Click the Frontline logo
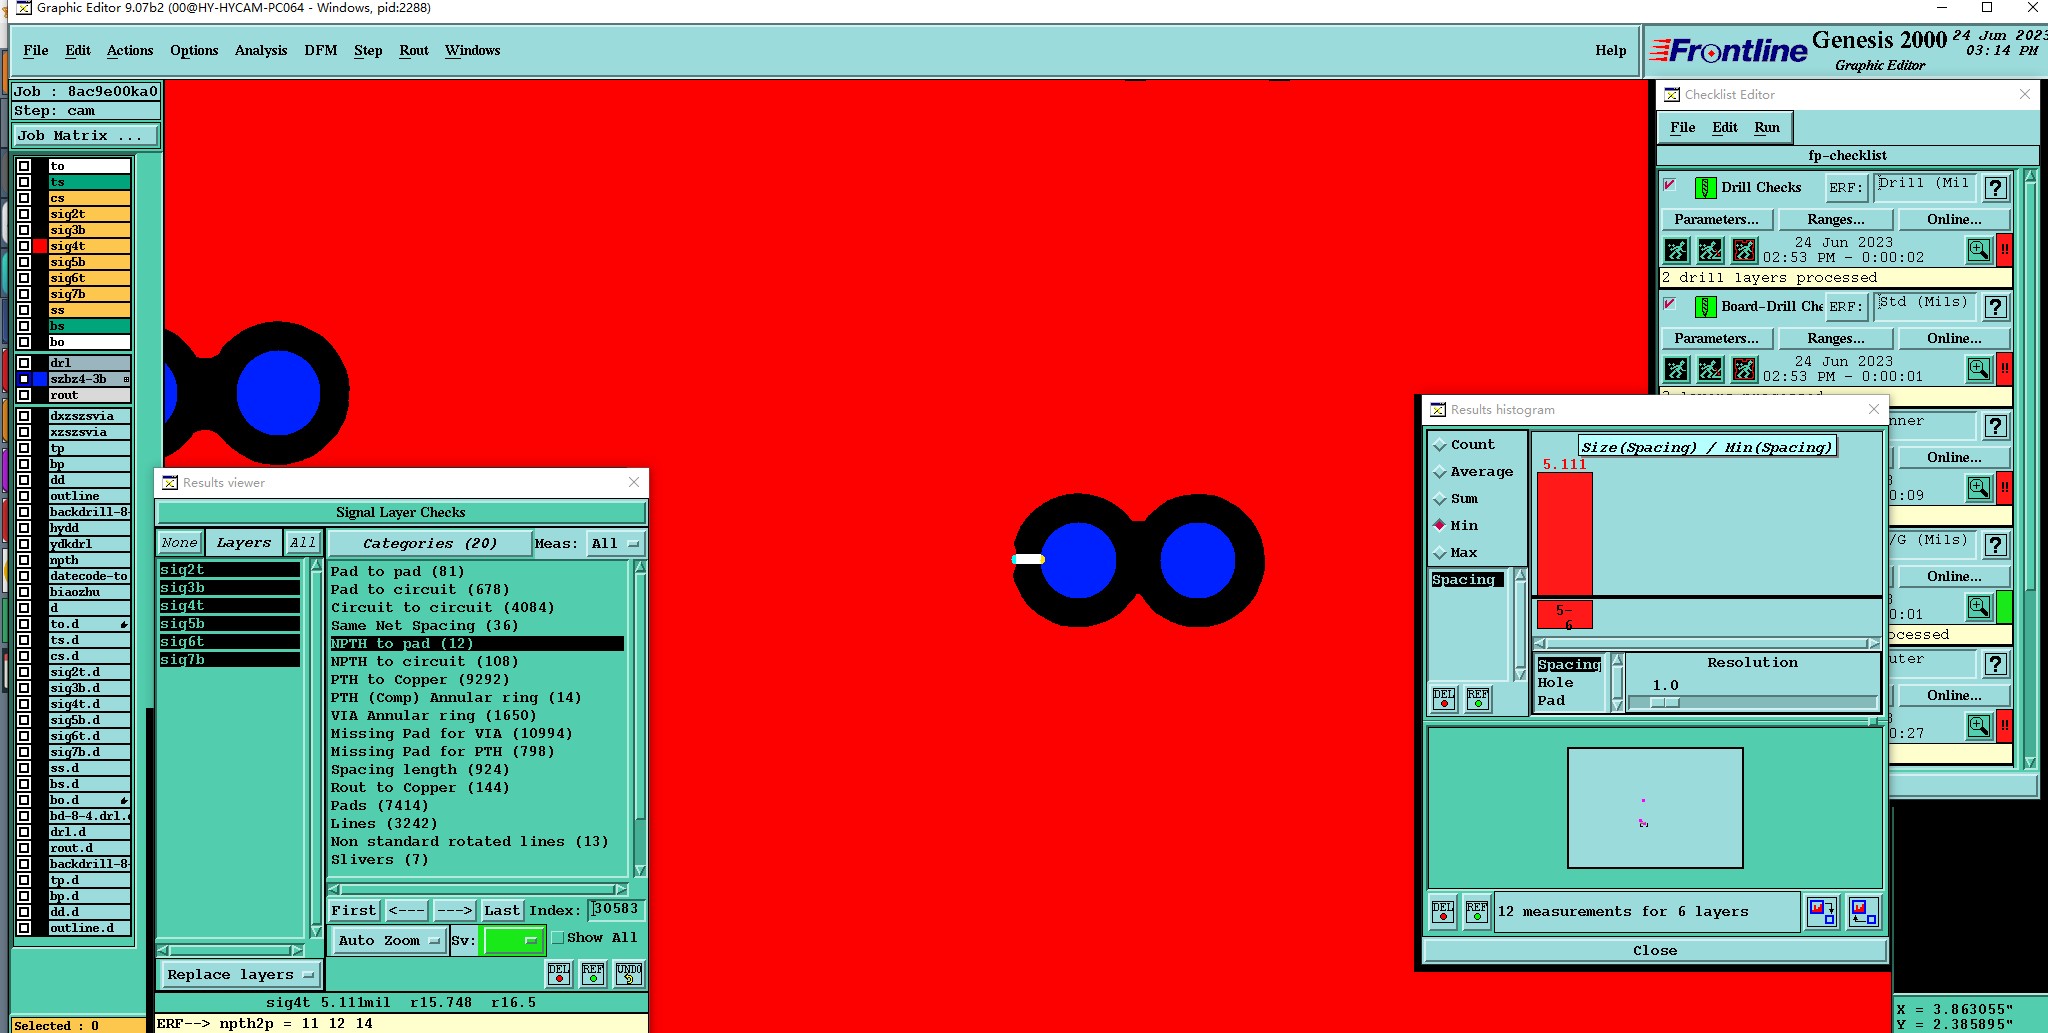Screen dimensions: 2048x1033 [x=1728, y=50]
